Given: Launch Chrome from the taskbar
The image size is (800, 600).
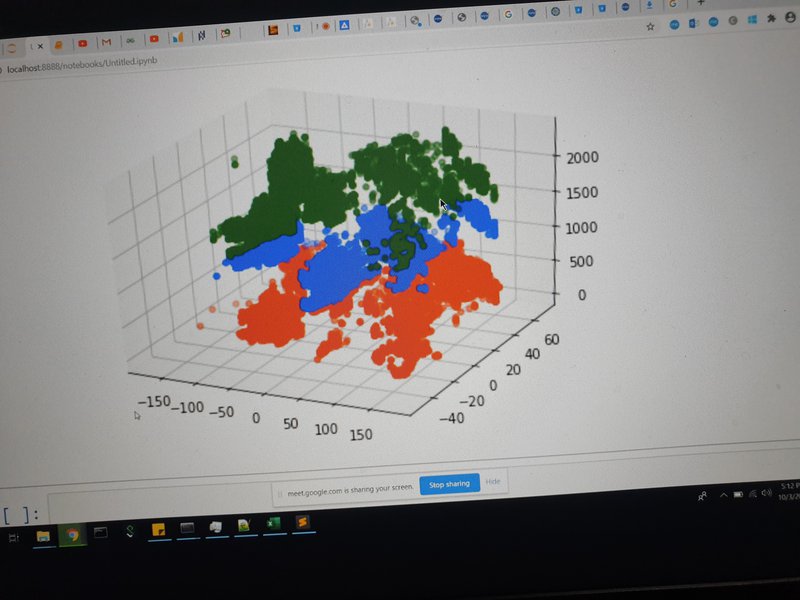Looking at the screenshot, I should coord(72,533).
